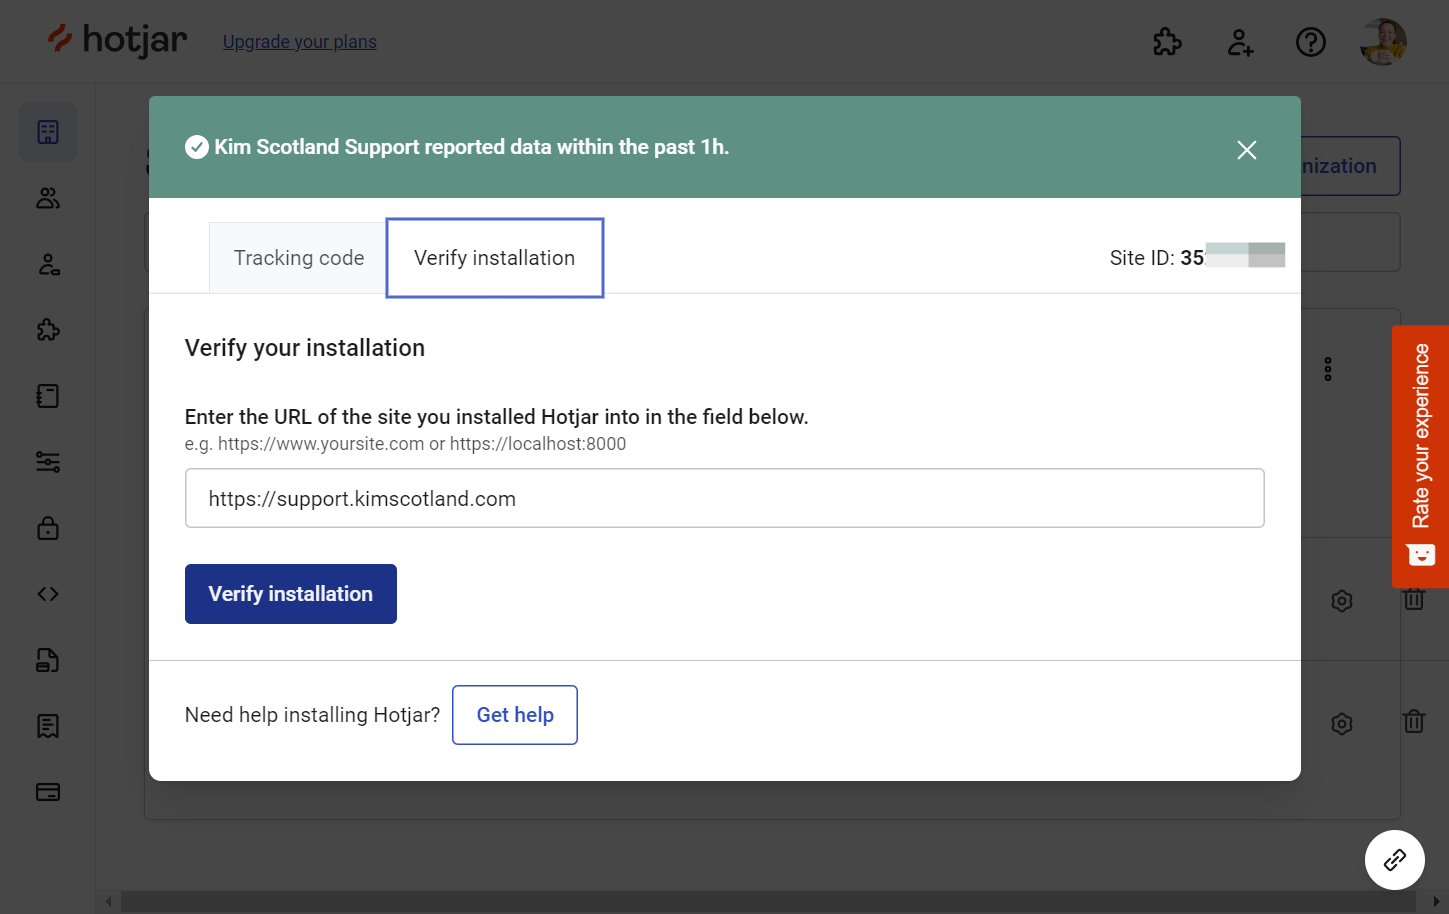The width and height of the screenshot is (1449, 914).
Task: Open the padlock security icon in sidebar
Action: (48, 528)
